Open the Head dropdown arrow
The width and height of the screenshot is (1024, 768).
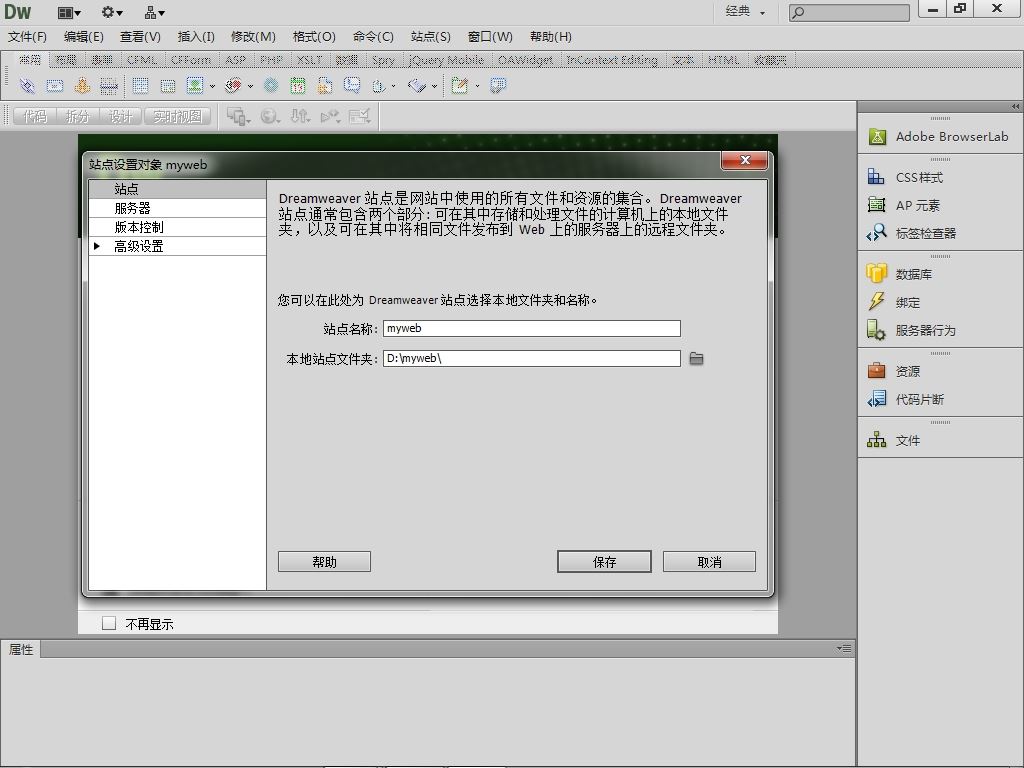click(394, 86)
